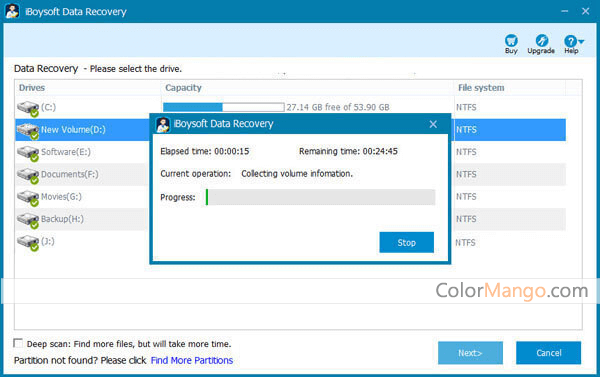600x377 pixels.
Task: Click the Buy shopping cart icon
Action: [x=511, y=41]
